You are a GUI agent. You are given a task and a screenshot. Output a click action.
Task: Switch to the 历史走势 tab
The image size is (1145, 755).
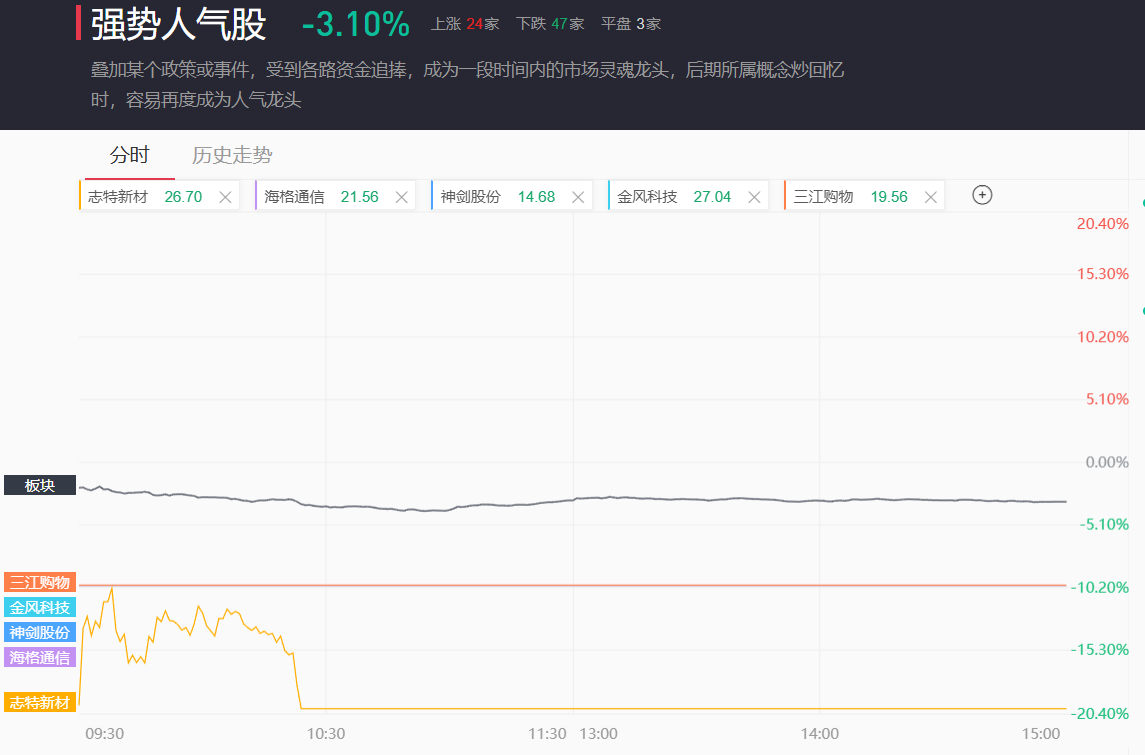point(232,155)
